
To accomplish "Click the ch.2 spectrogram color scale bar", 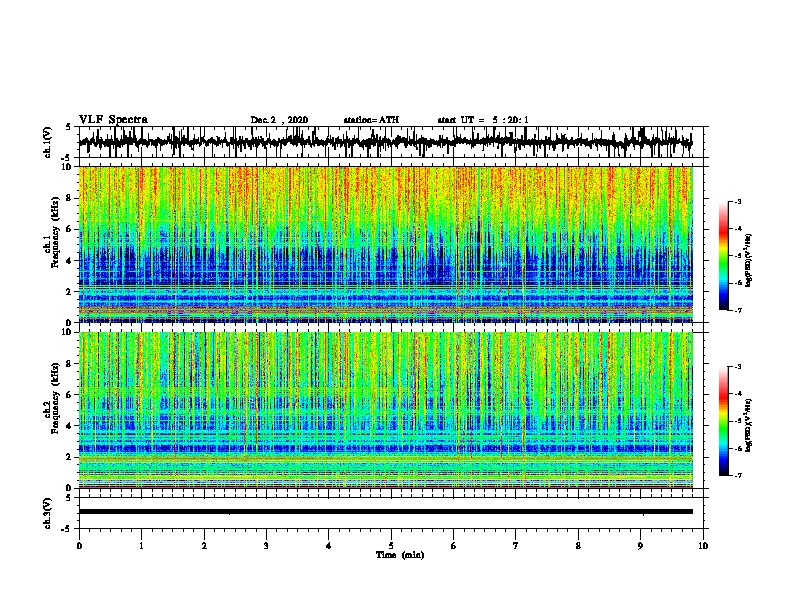I will (723, 421).
